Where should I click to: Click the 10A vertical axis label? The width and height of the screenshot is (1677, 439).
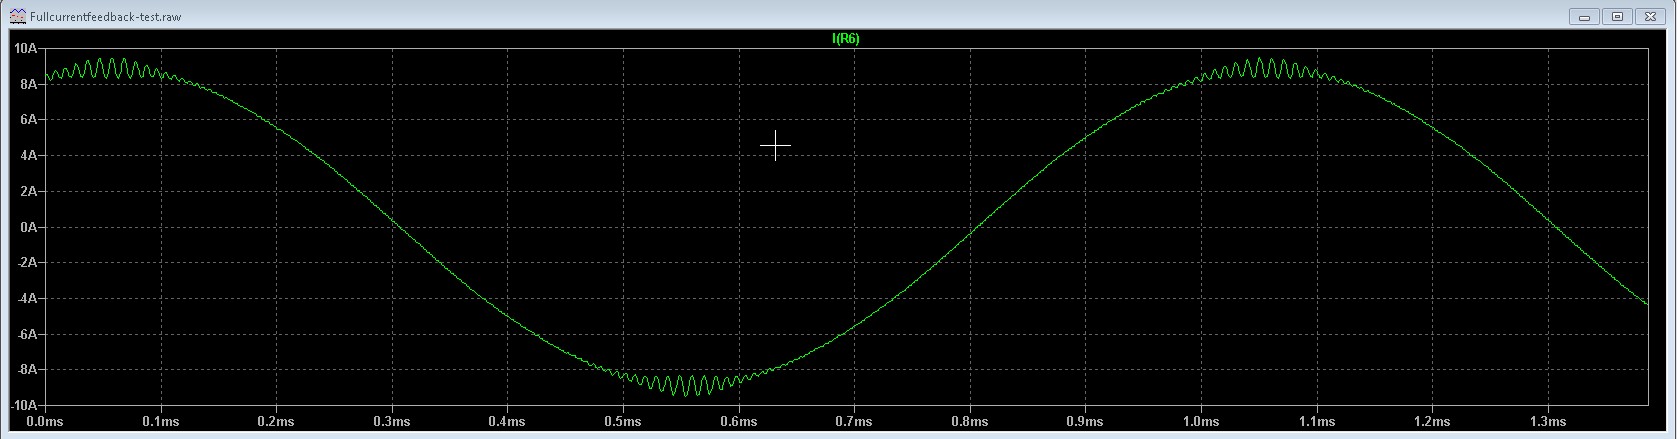pyautogui.click(x=26, y=48)
